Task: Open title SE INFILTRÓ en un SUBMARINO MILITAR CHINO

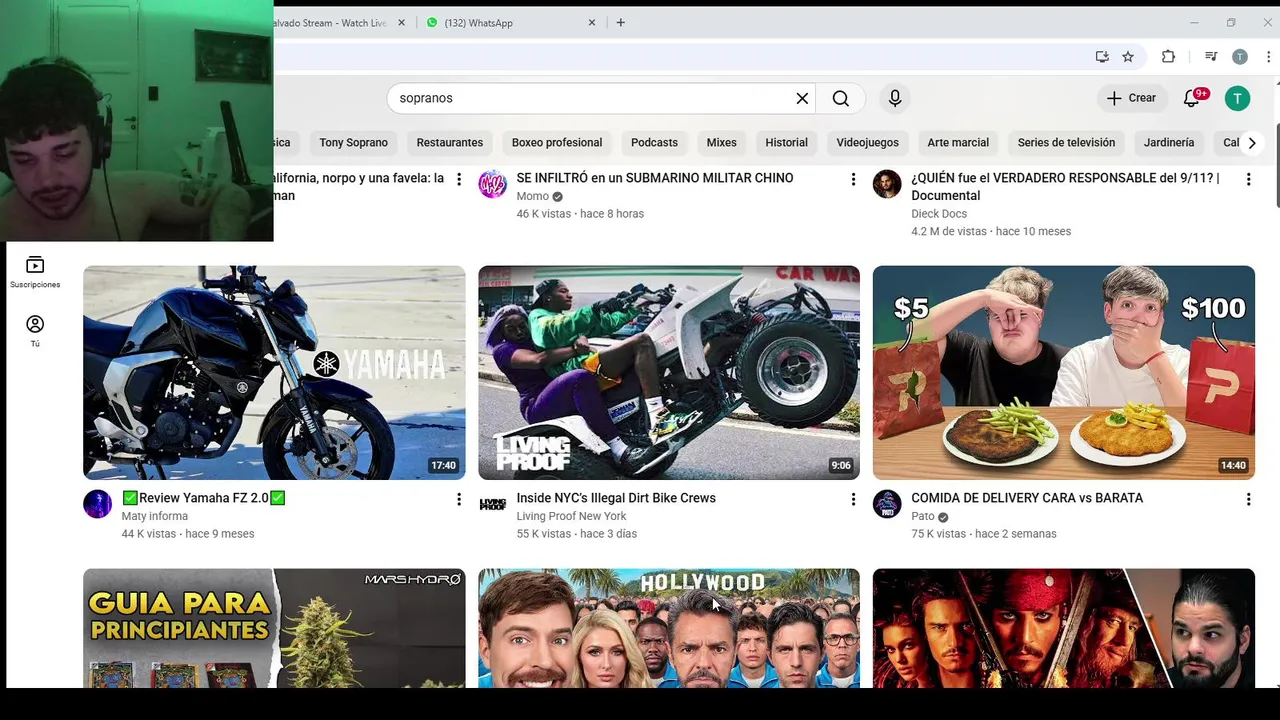Action: click(x=655, y=178)
